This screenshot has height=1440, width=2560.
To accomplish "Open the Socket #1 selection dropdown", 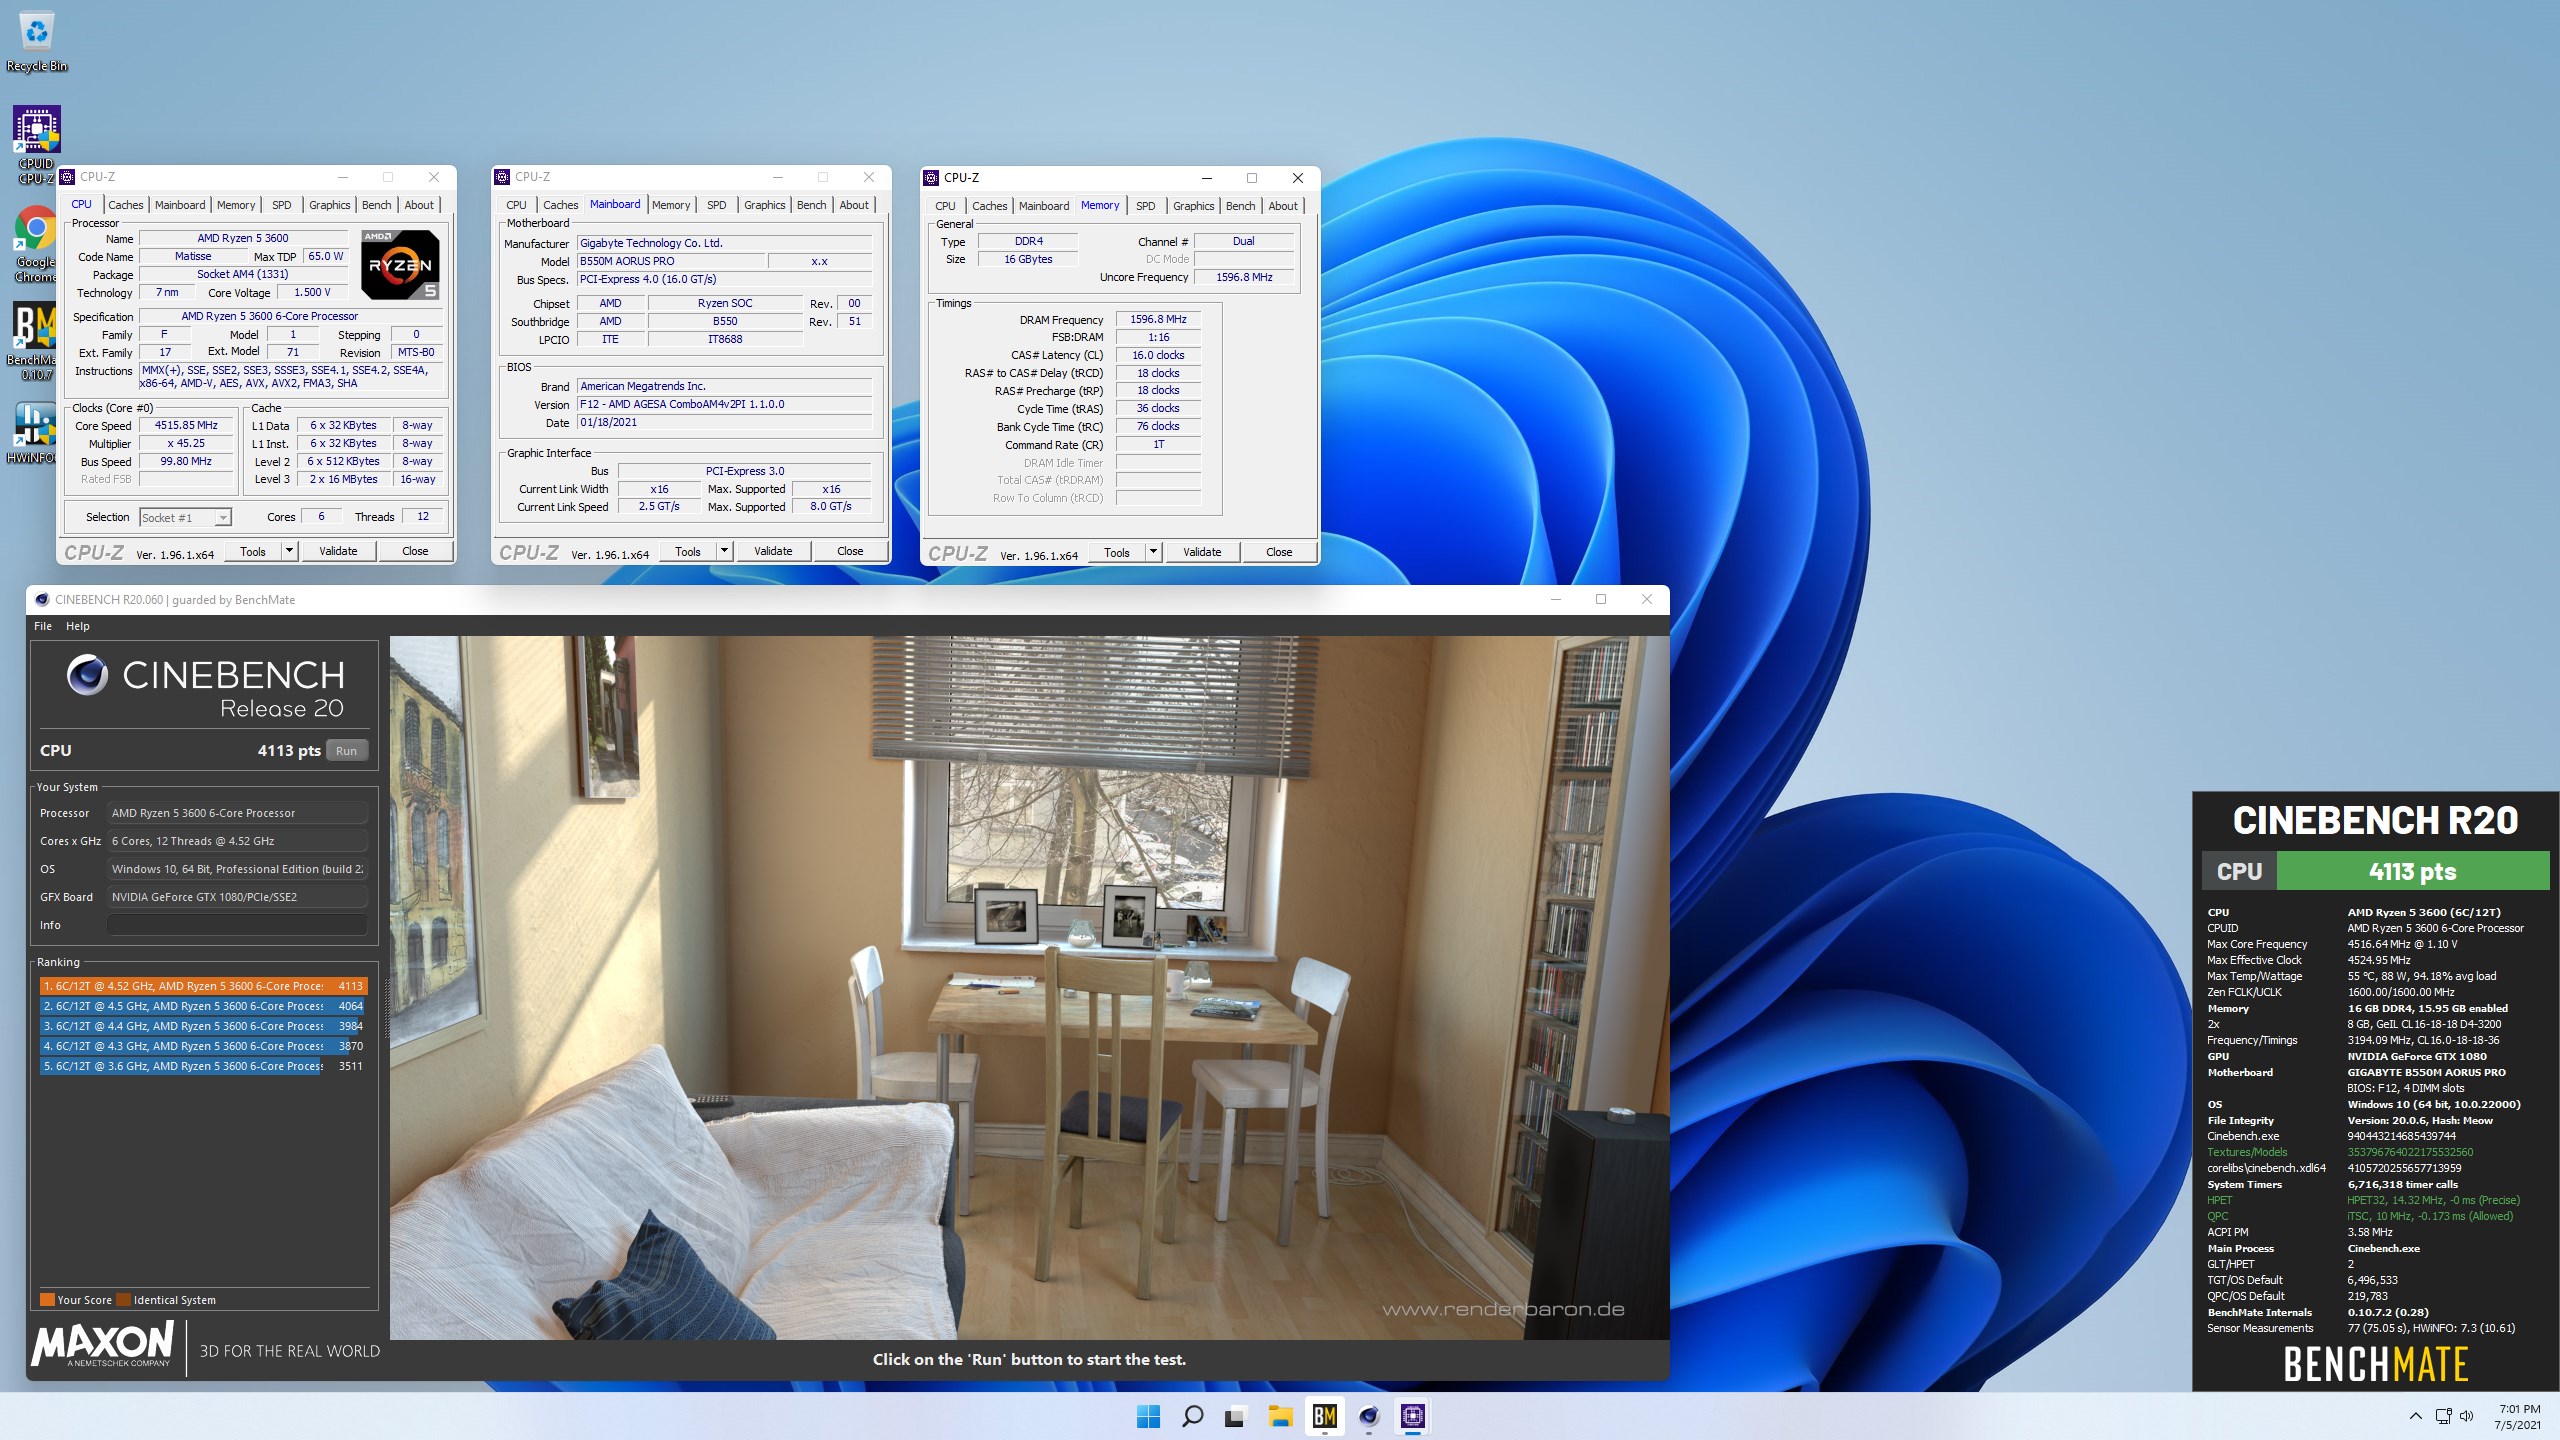I will tap(185, 517).
